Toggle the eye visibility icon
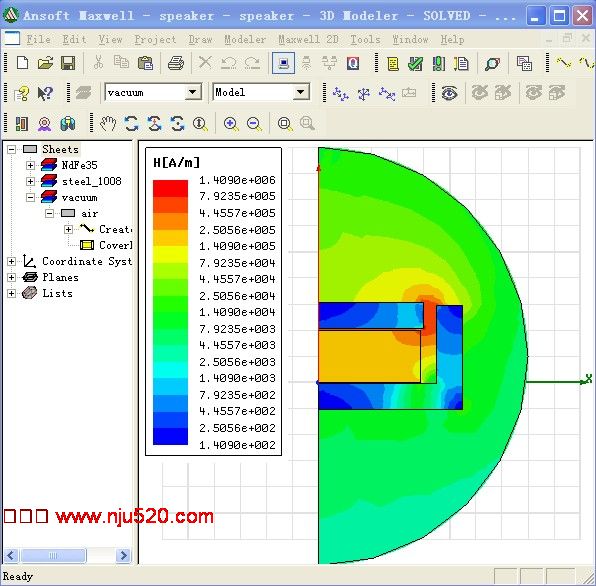 click(449, 93)
